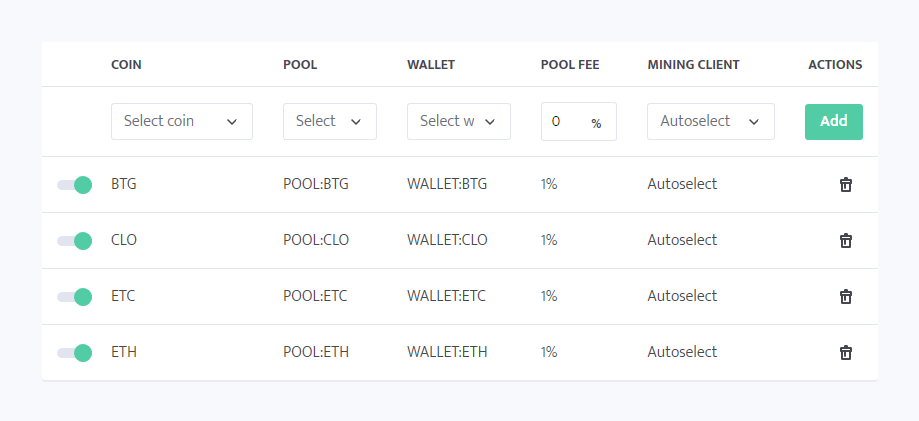Disable the CLO coin switch
This screenshot has width=919, height=421.
point(75,241)
